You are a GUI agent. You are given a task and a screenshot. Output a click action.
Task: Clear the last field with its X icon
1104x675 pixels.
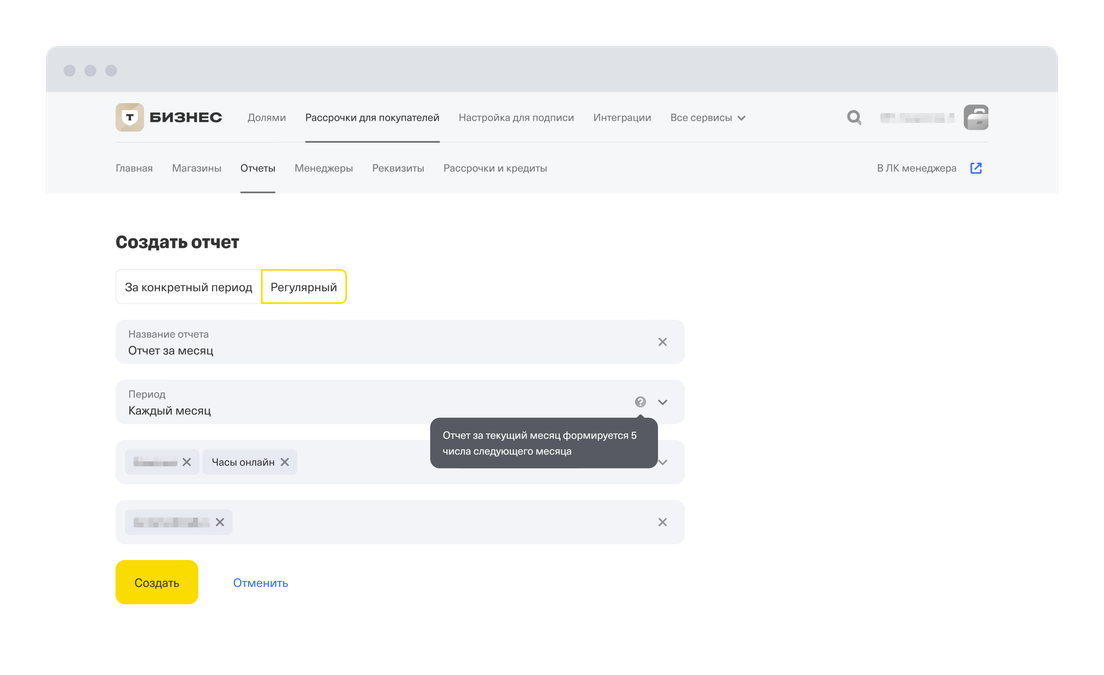(x=662, y=522)
